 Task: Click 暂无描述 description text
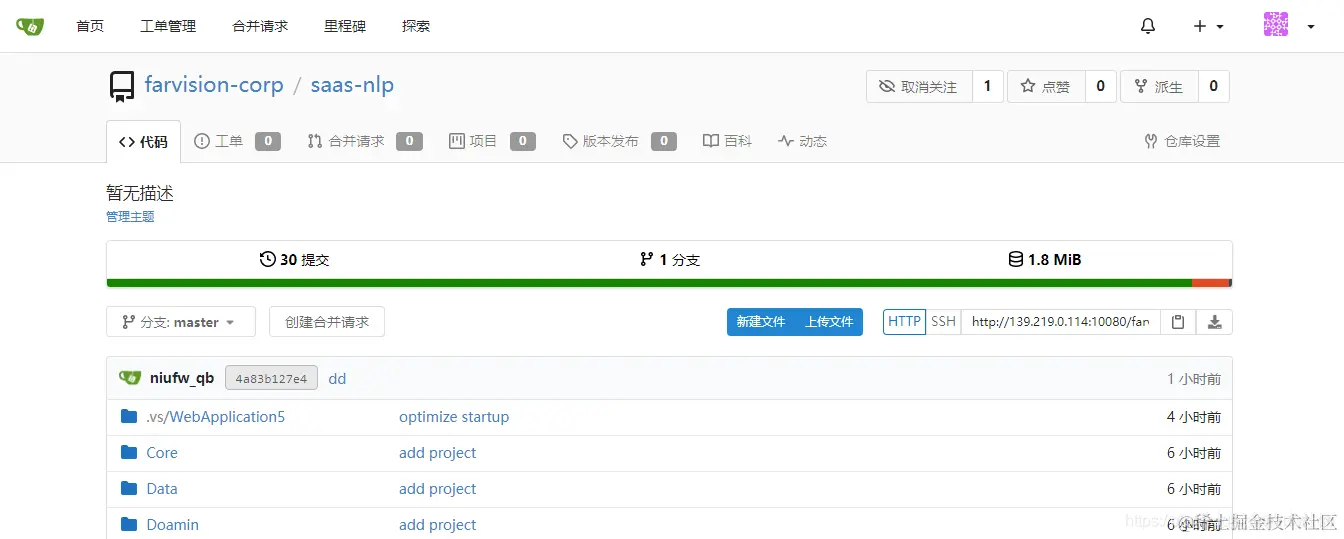coord(140,193)
